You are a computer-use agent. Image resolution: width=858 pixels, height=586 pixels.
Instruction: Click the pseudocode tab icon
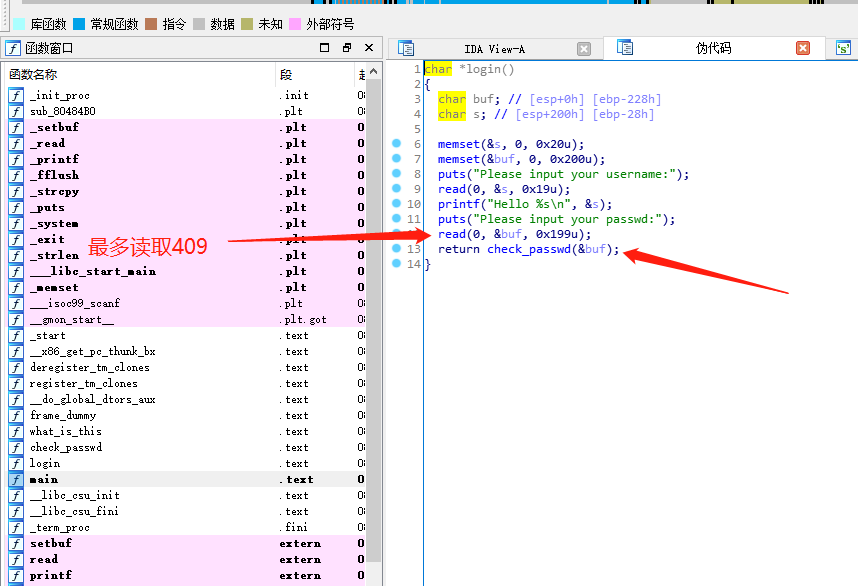[x=625, y=48]
